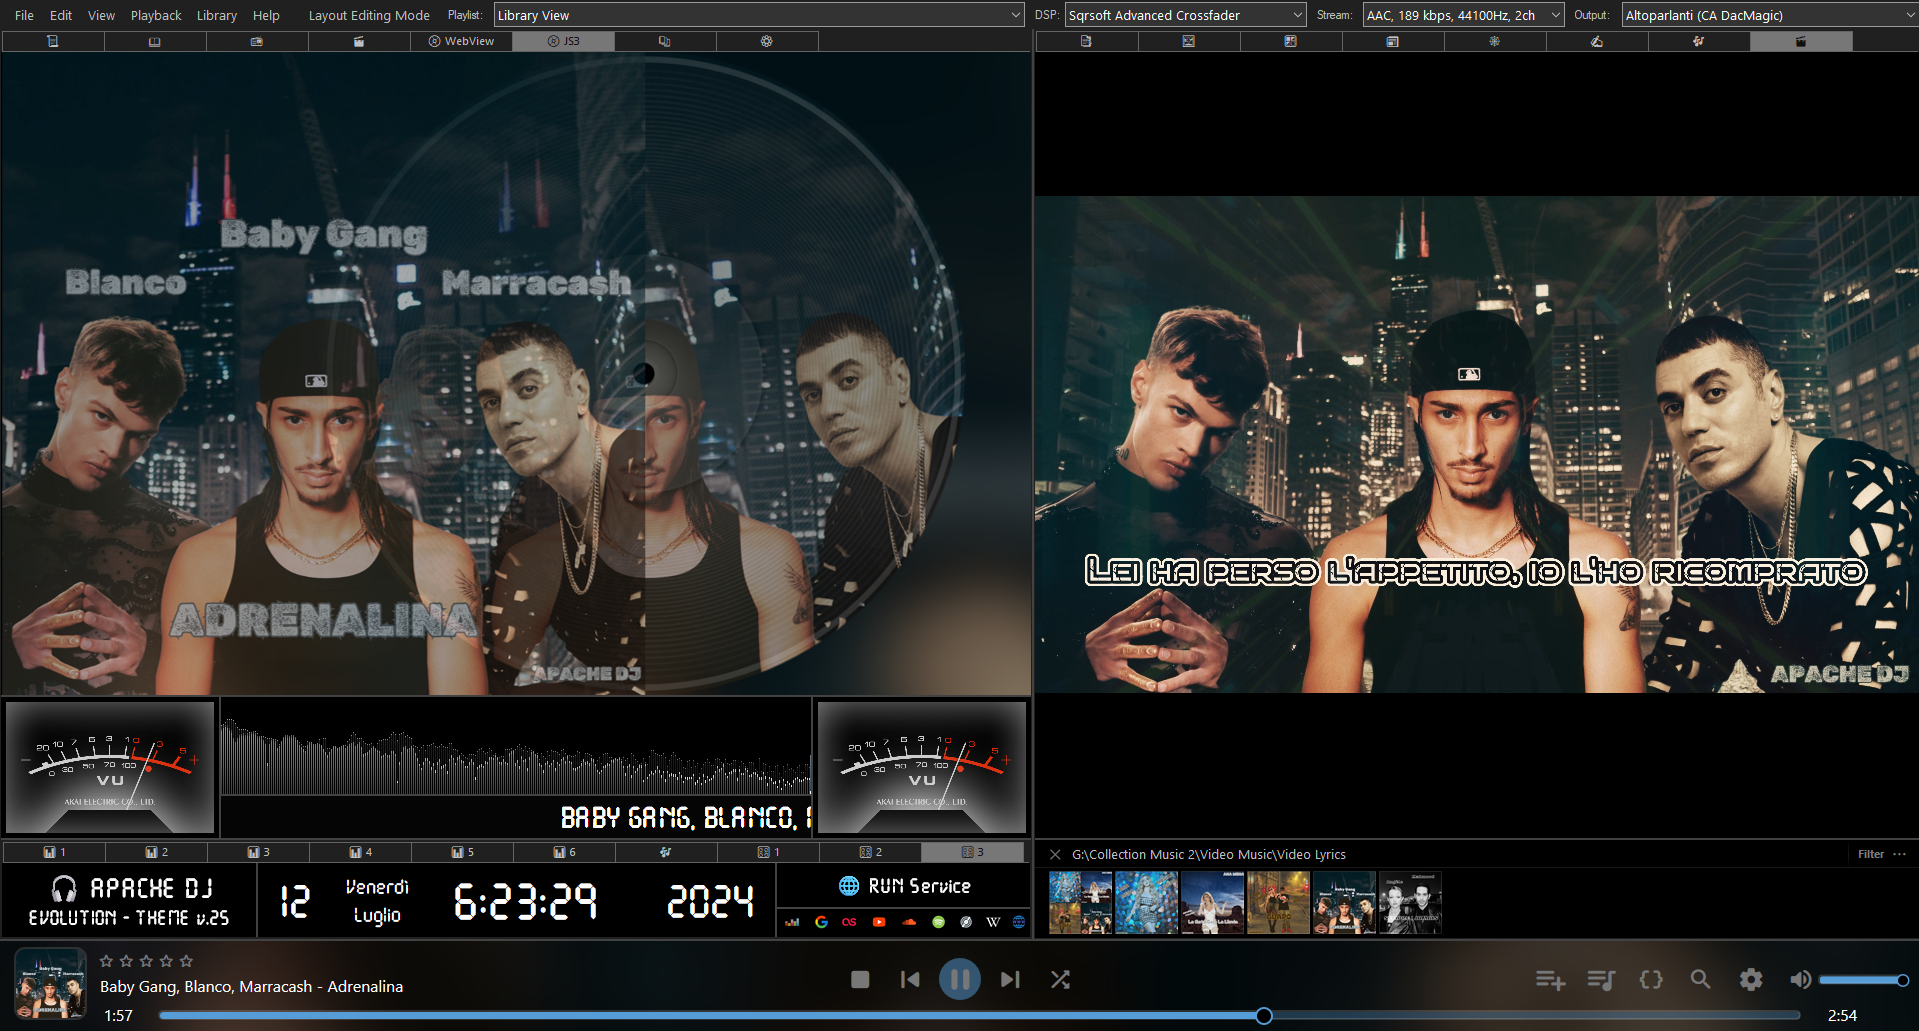
Task: Skip to next track
Action: point(1010,979)
